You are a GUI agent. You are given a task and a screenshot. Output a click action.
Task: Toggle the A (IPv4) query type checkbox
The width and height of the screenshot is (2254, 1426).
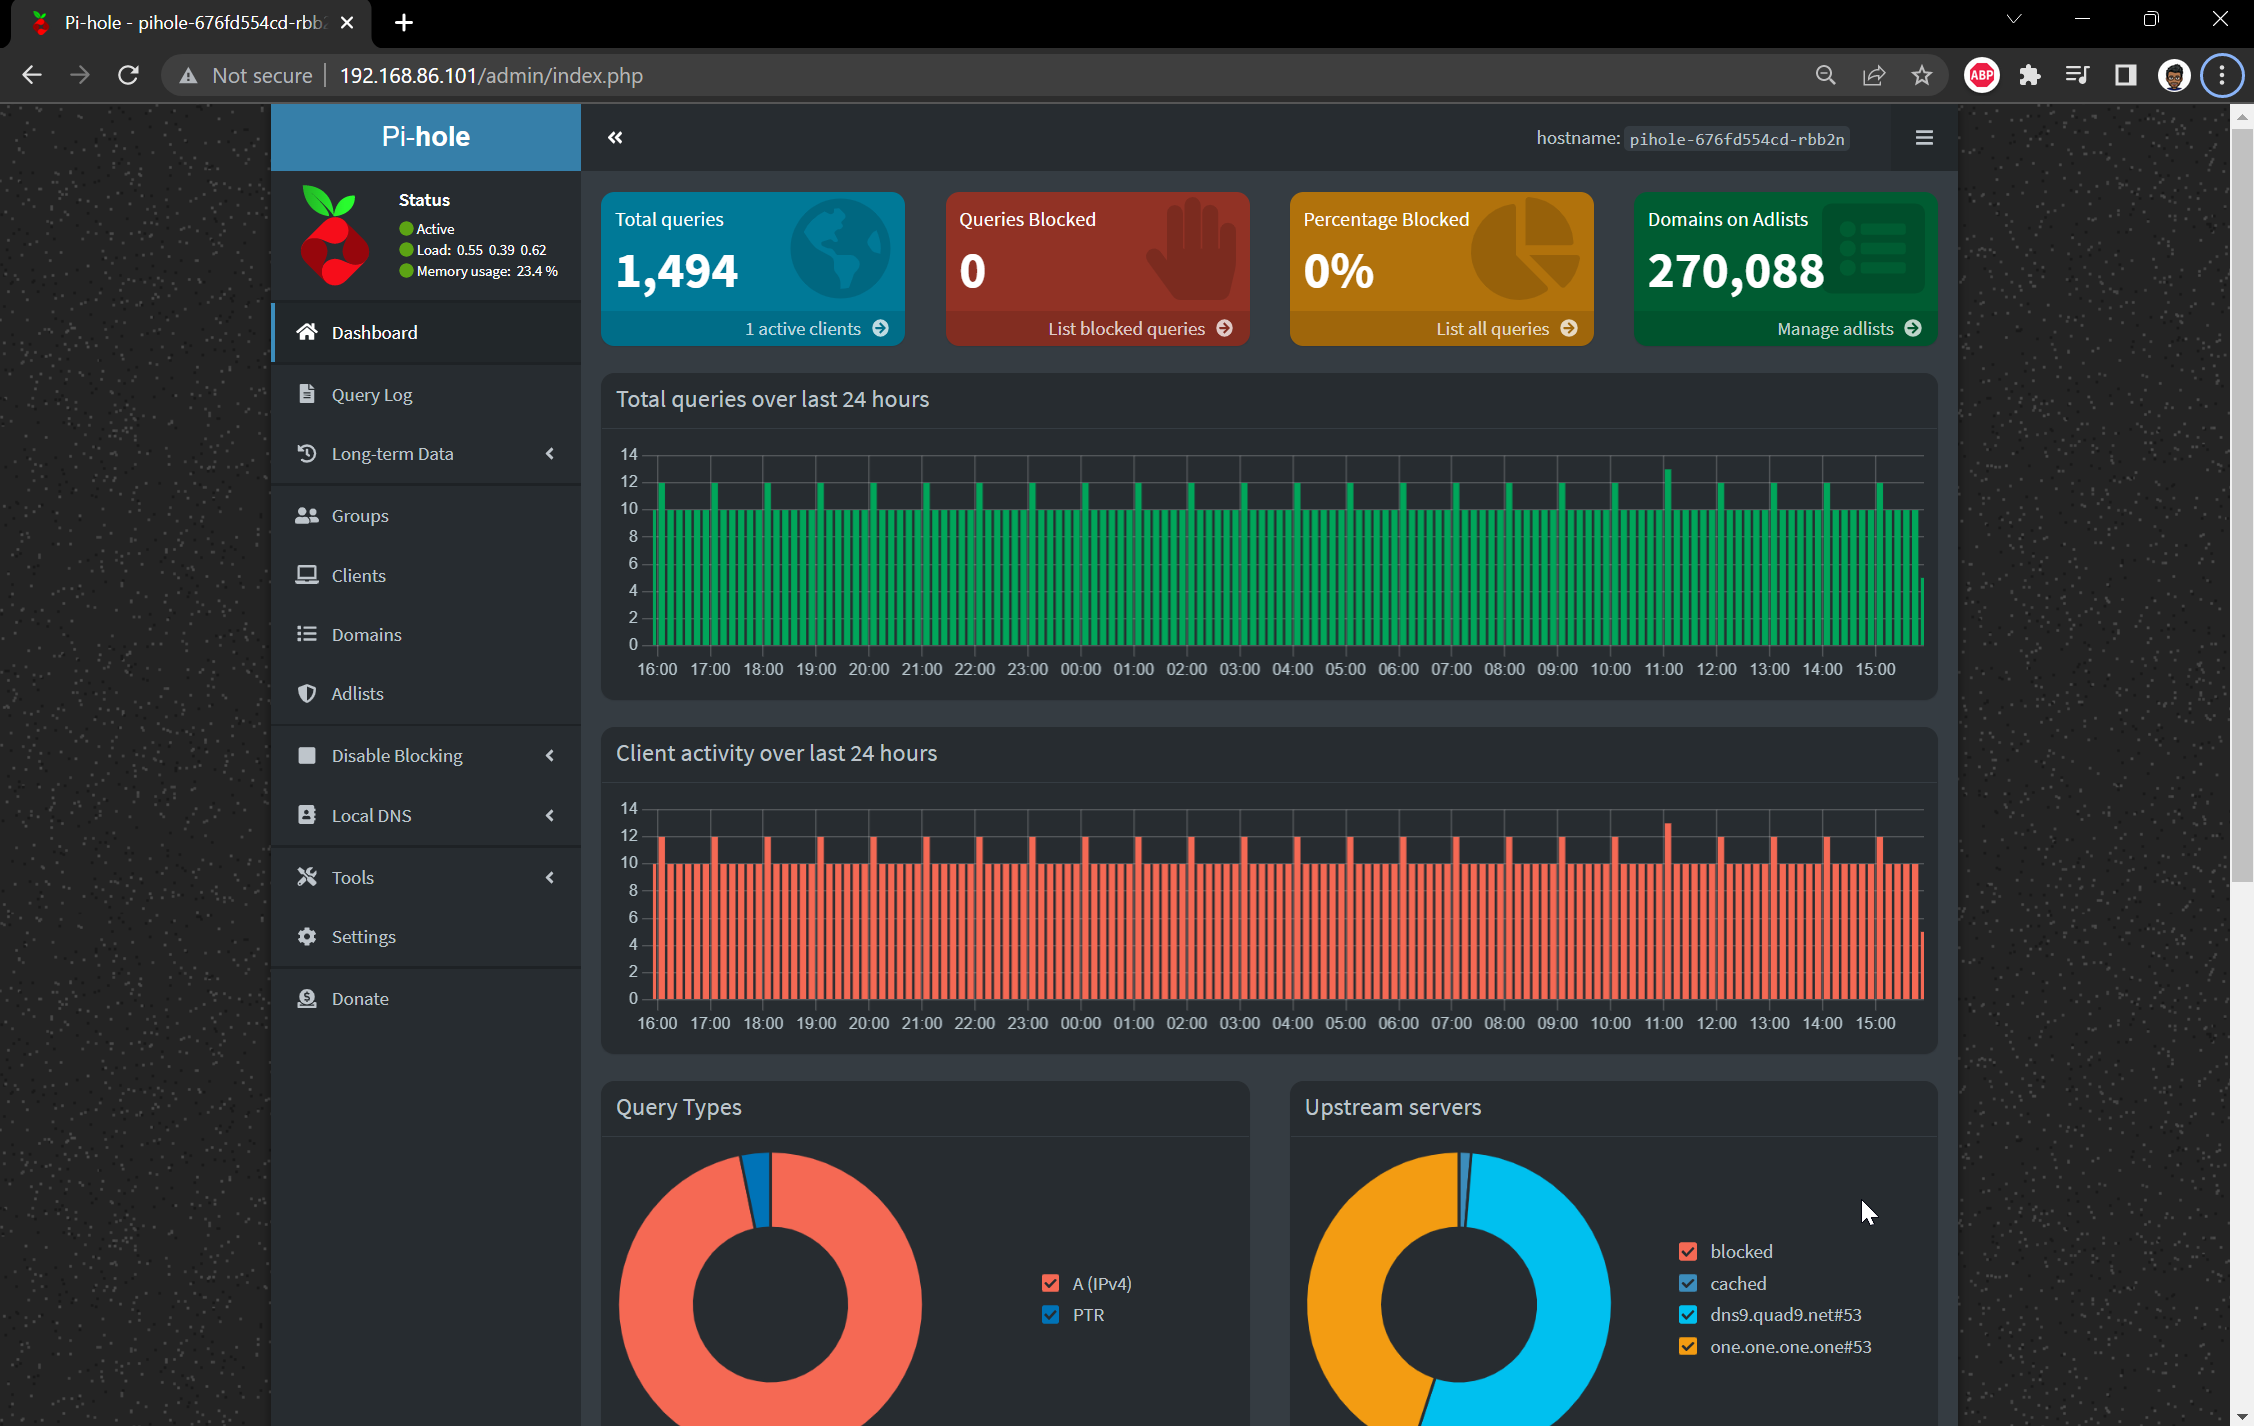coord(1050,1283)
